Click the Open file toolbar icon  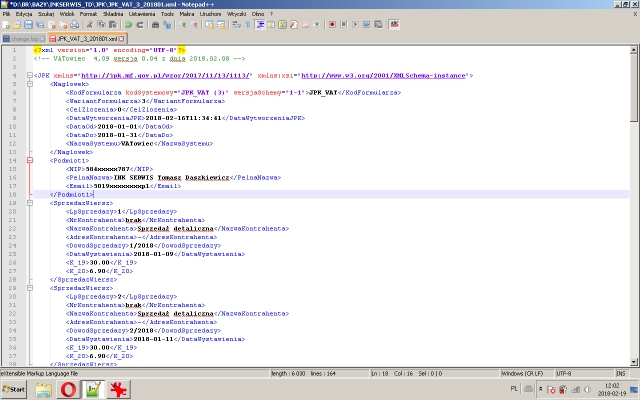18,27
